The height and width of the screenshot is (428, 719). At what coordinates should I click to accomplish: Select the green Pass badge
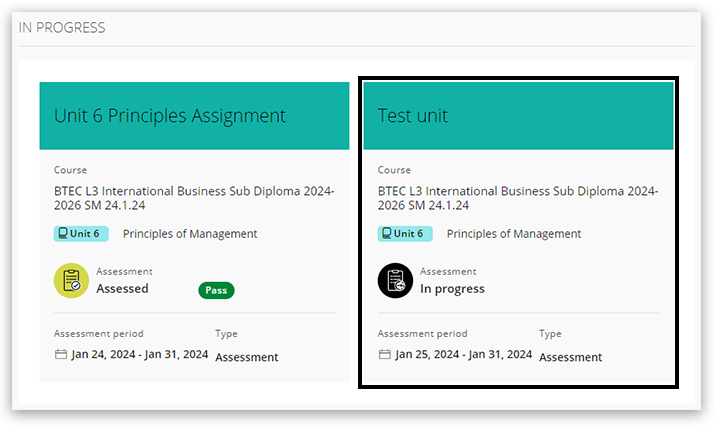click(x=215, y=290)
